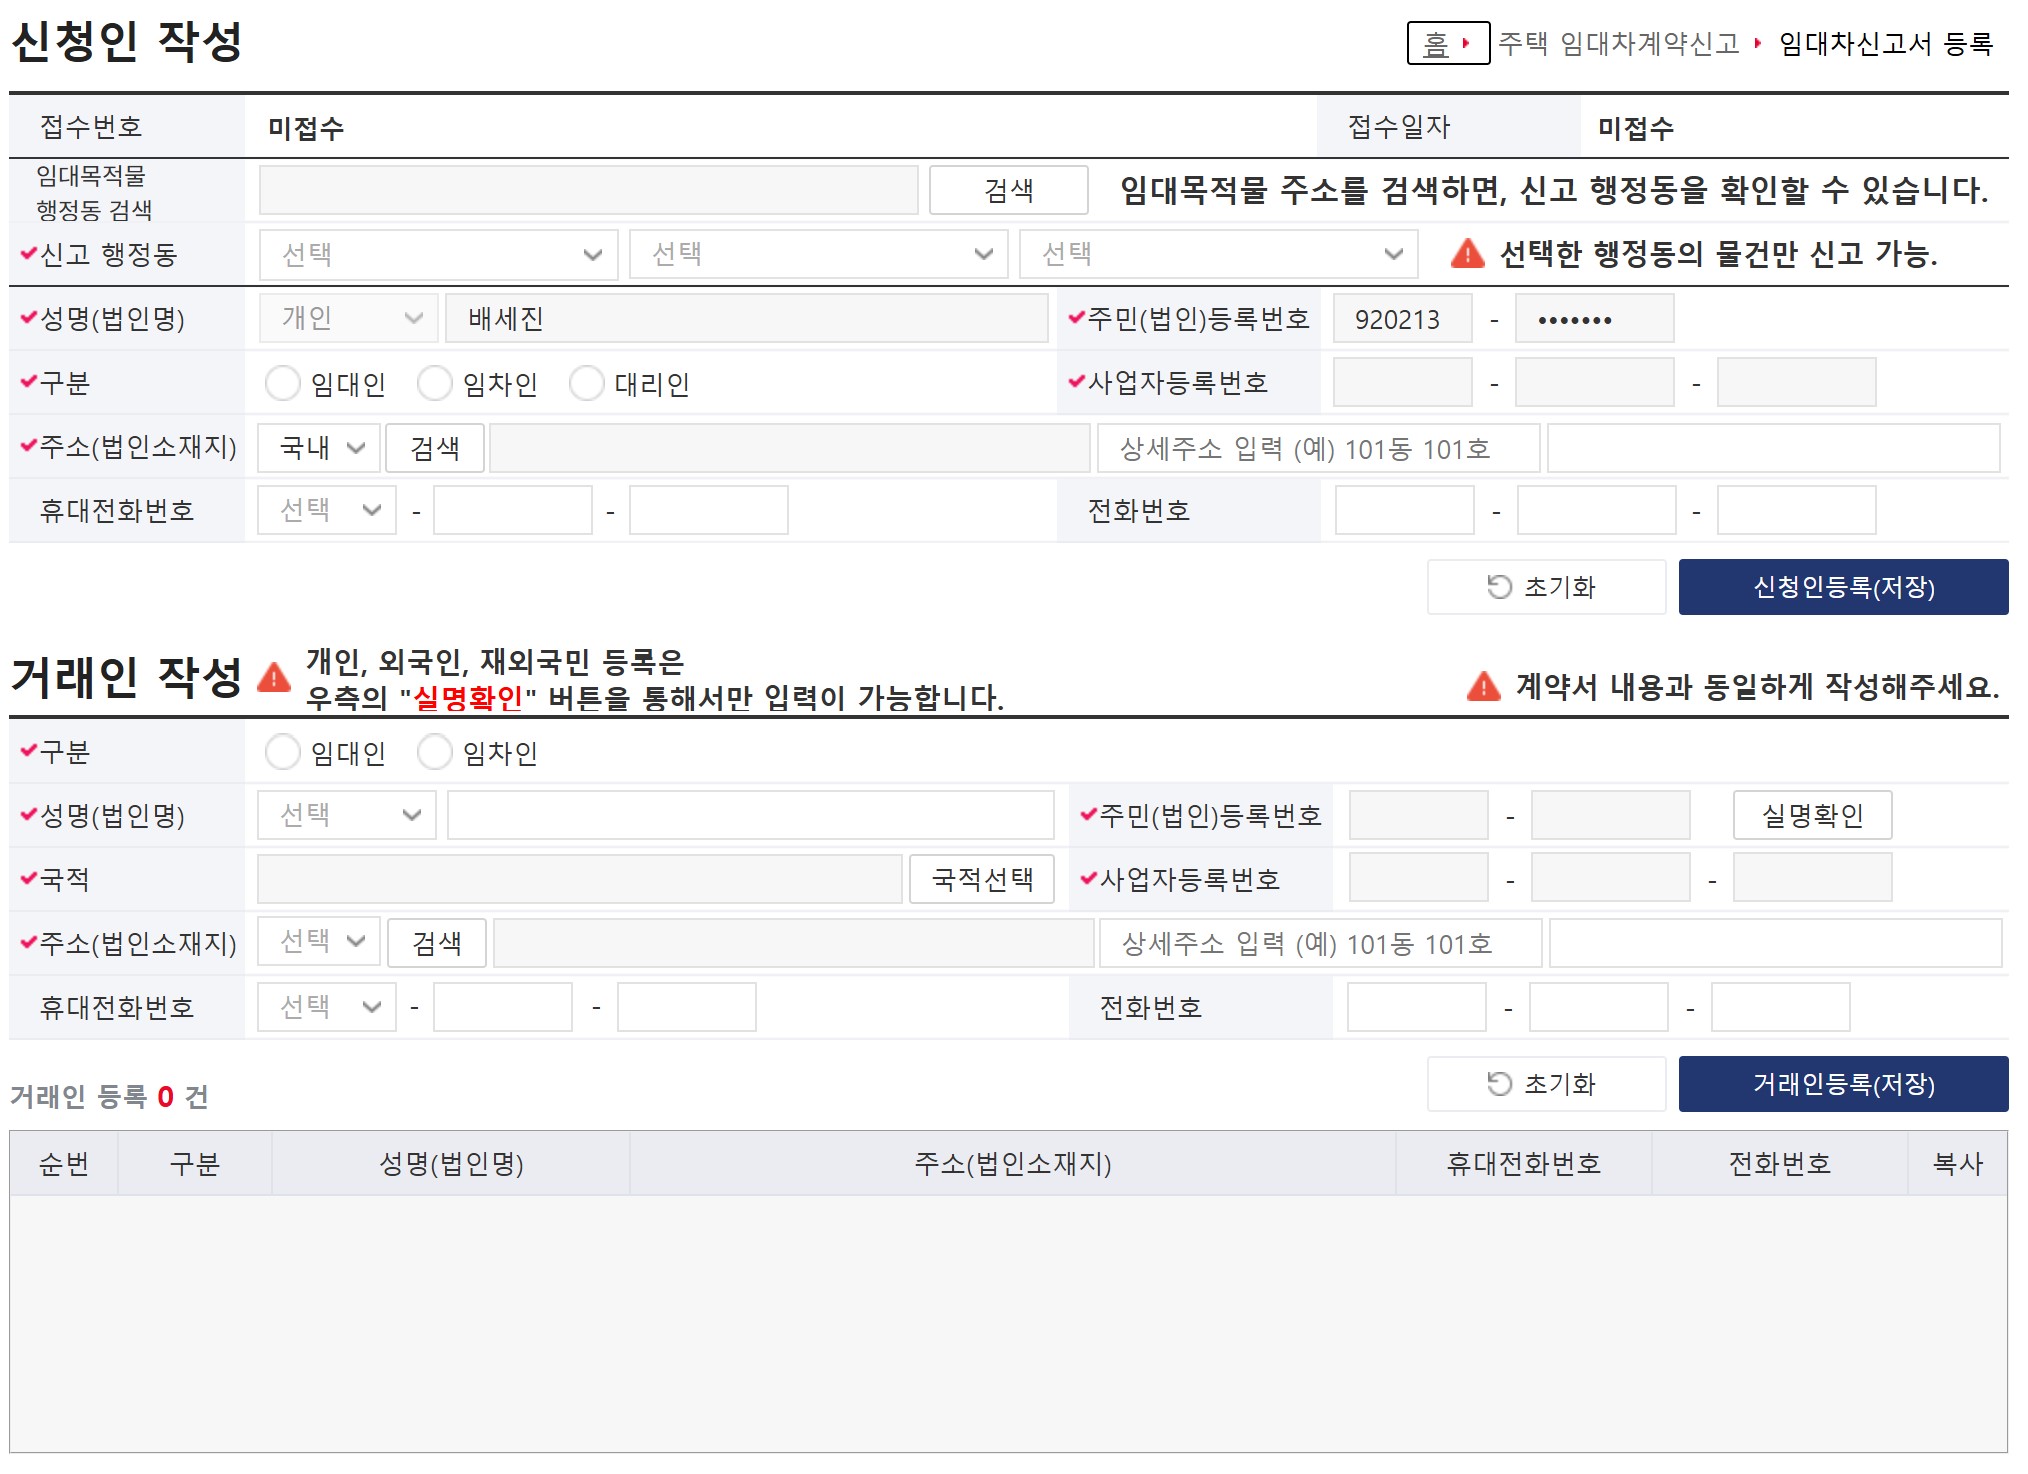Click the 상세주소 입력 detail address field
The image size is (2028, 1474).
click(x=1320, y=449)
